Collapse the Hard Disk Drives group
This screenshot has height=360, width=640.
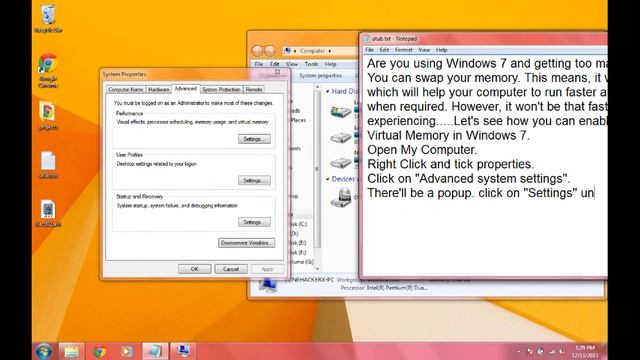pyautogui.click(x=328, y=91)
